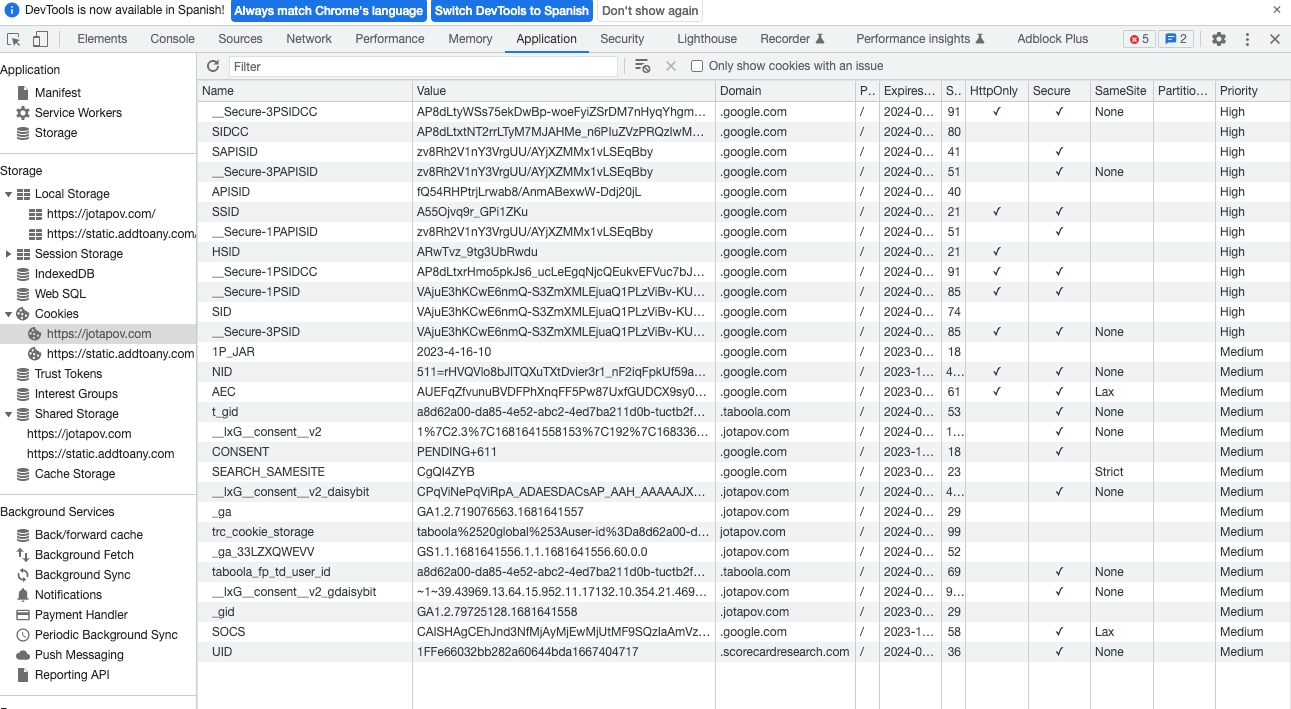Sort cookies by the Domain column header
Image resolution: width=1291 pixels, height=709 pixels.
click(785, 91)
